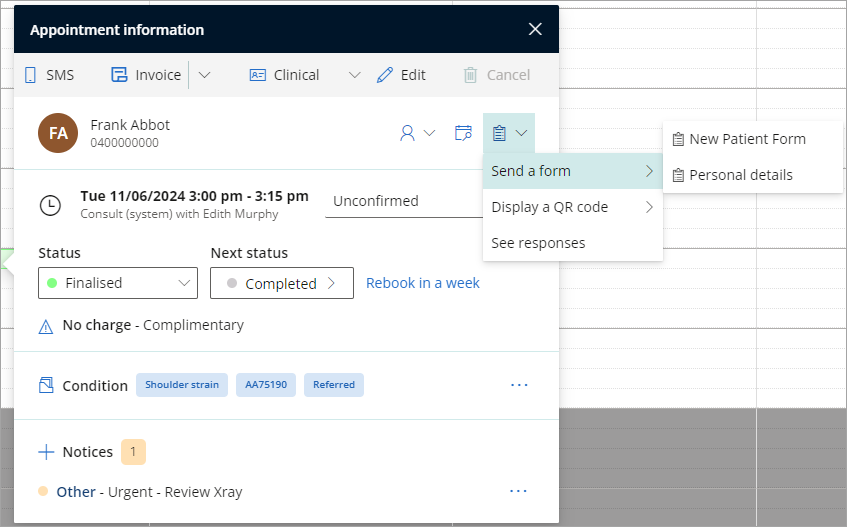Click the No charge - Complimentary text
The image size is (847, 527).
tap(153, 325)
